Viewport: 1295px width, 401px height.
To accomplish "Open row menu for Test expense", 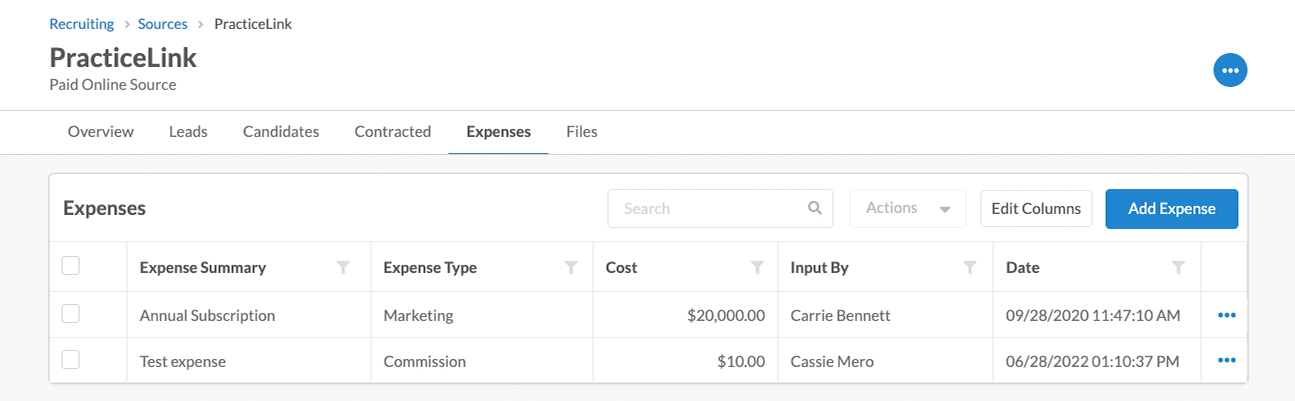I will pyautogui.click(x=1227, y=360).
